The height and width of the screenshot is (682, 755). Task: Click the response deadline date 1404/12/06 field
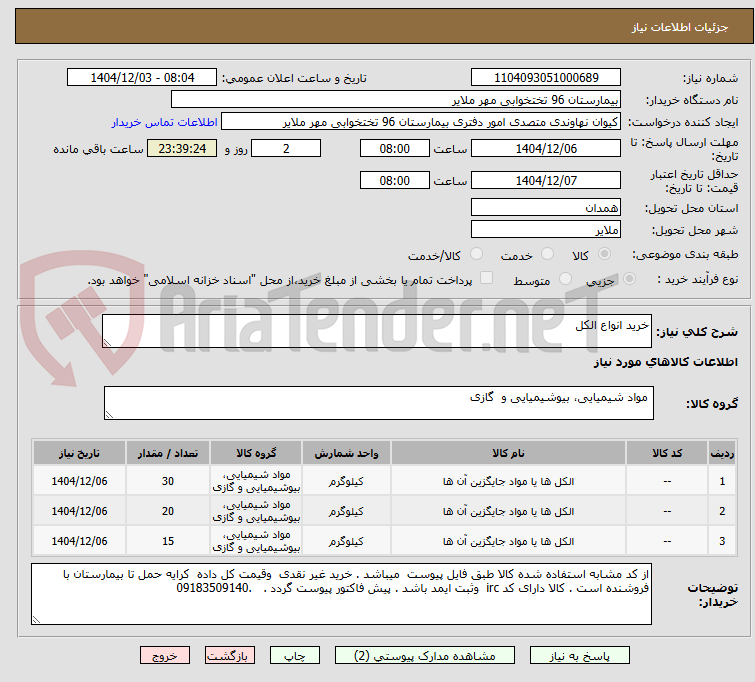(546, 148)
